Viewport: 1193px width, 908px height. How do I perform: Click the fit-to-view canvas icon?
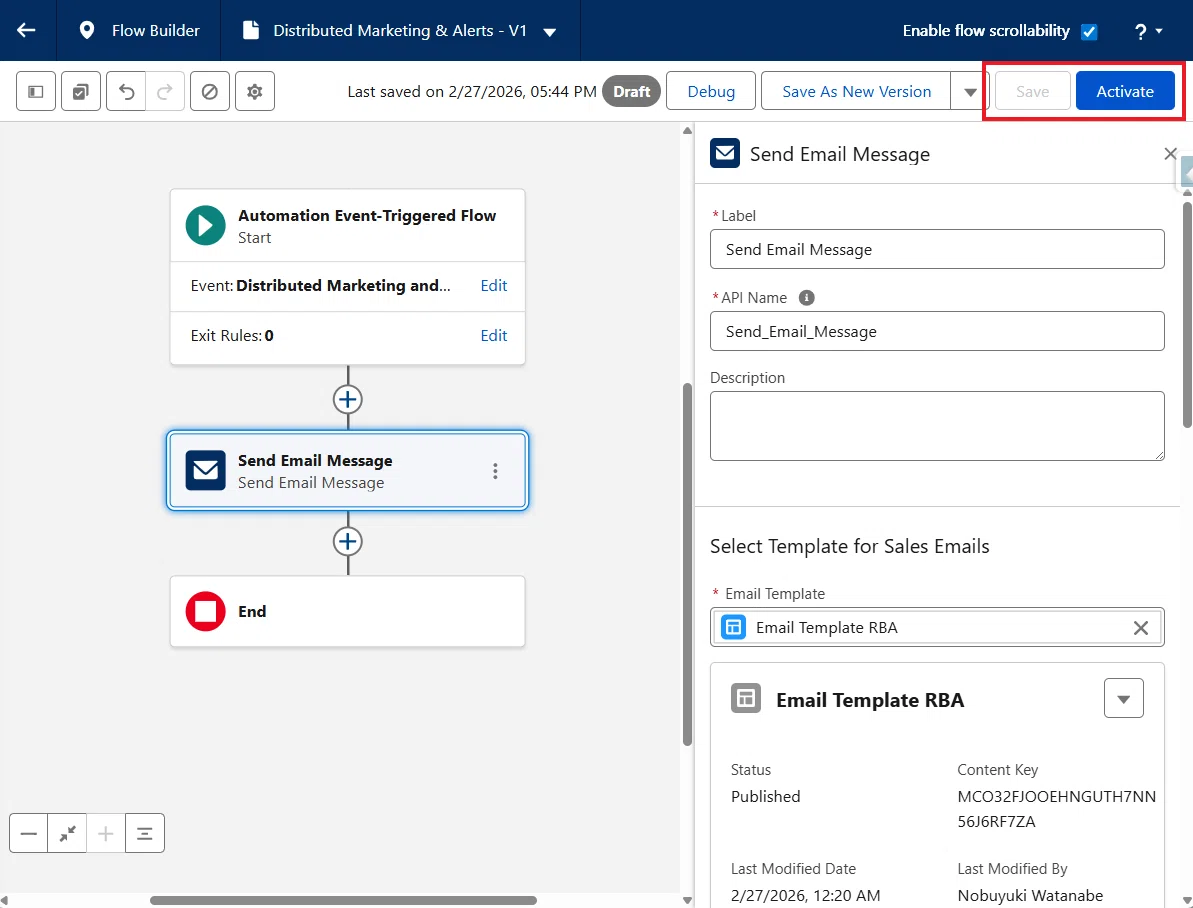click(68, 833)
